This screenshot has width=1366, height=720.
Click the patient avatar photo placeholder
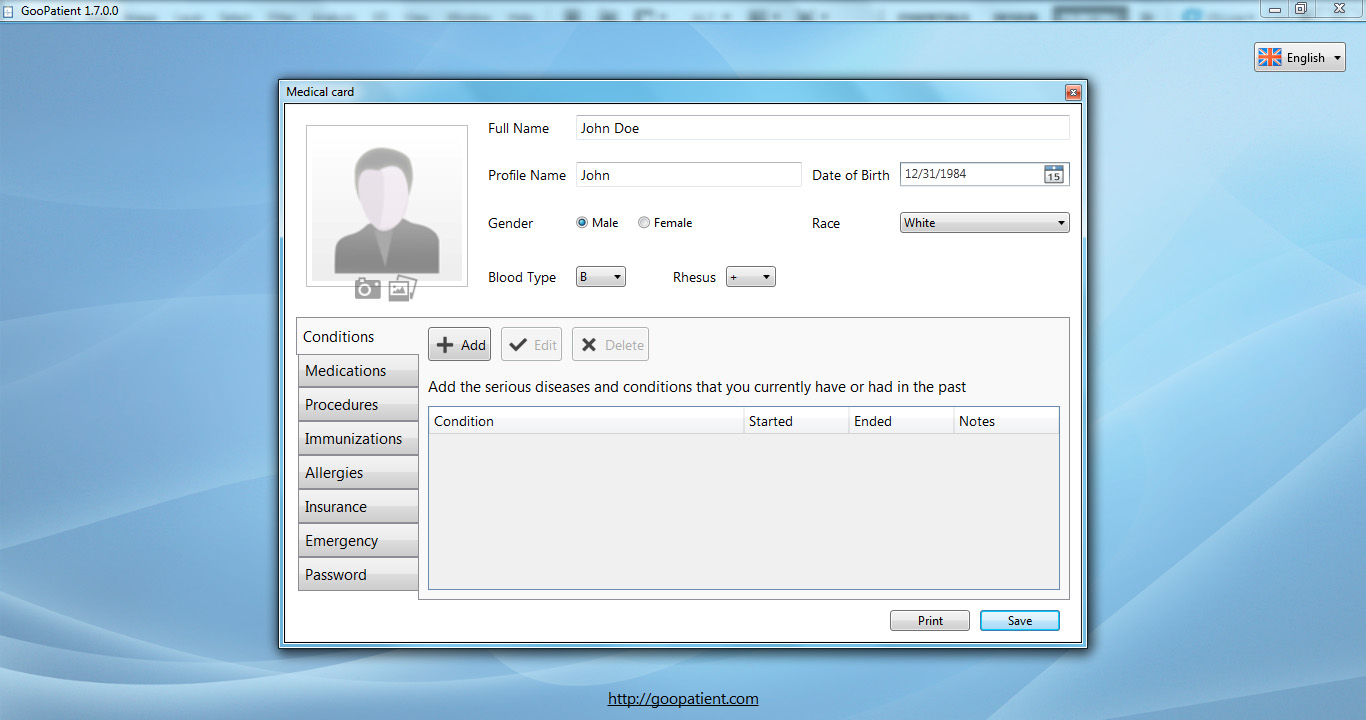click(x=386, y=205)
